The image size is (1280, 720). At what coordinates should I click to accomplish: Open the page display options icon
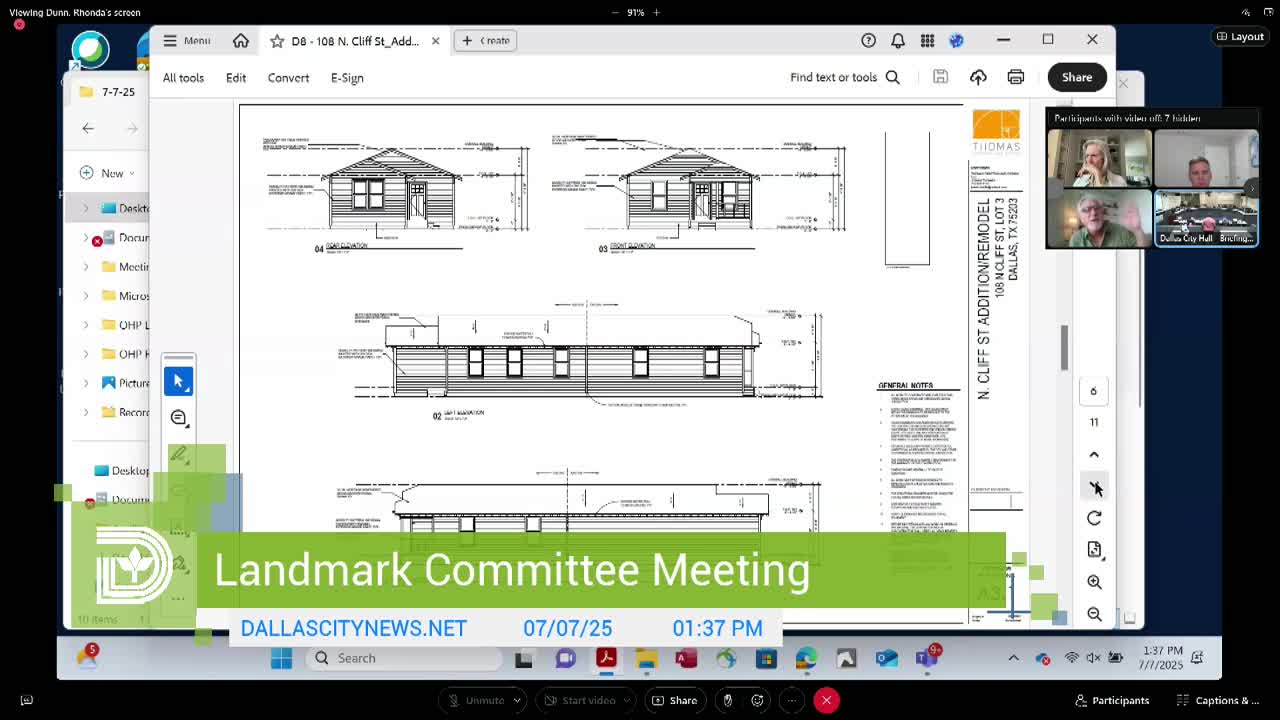[1094, 550]
